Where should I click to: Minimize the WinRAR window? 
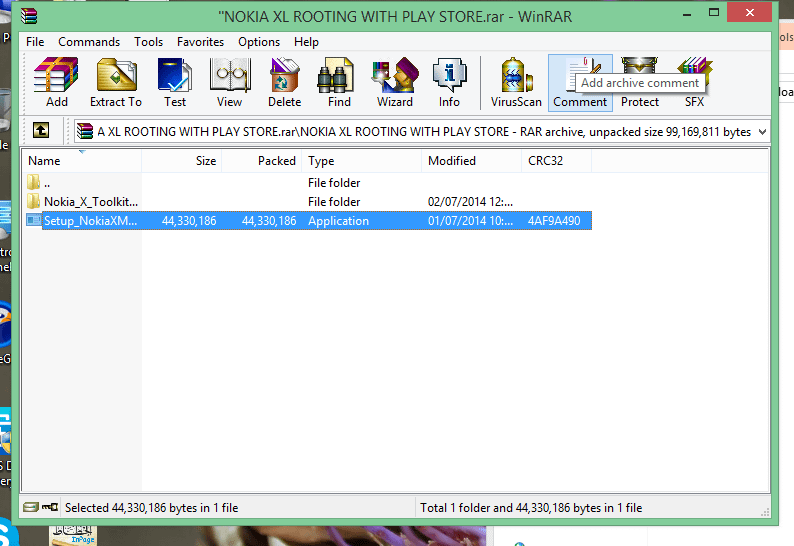tap(687, 14)
